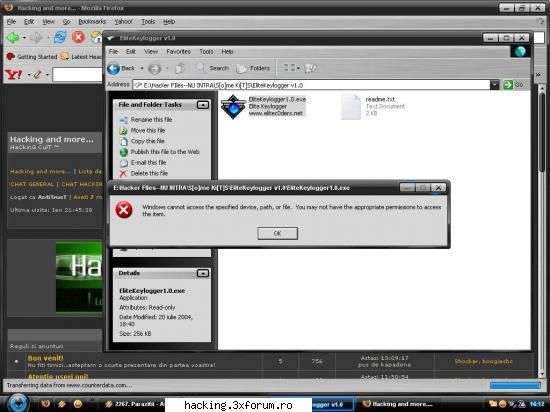Open Explorer Help menu
550x412 pixels.
click(x=227, y=52)
